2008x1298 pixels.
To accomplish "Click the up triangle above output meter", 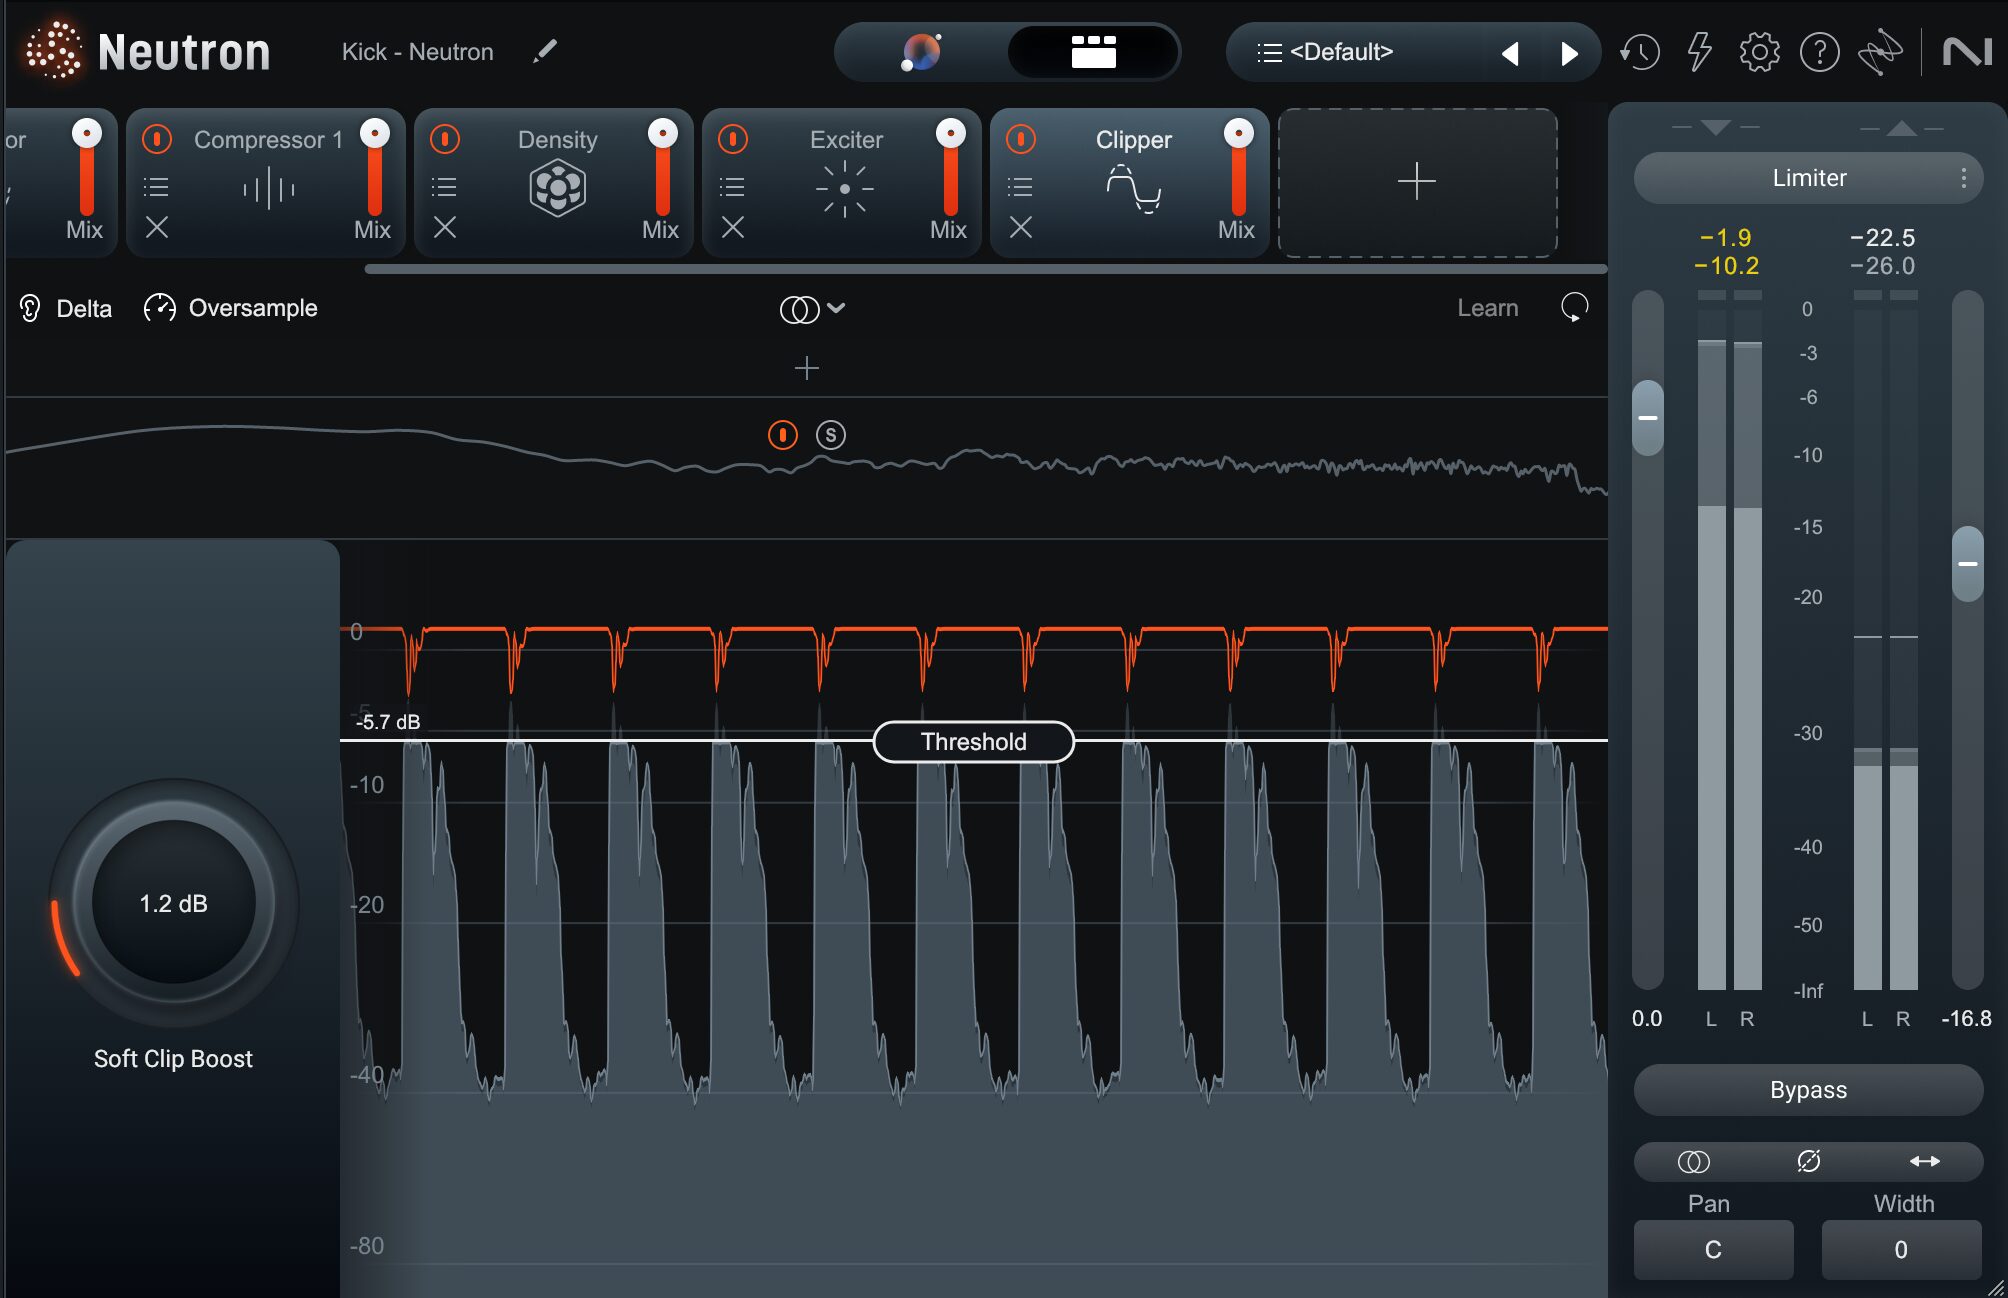I will click(x=1901, y=127).
